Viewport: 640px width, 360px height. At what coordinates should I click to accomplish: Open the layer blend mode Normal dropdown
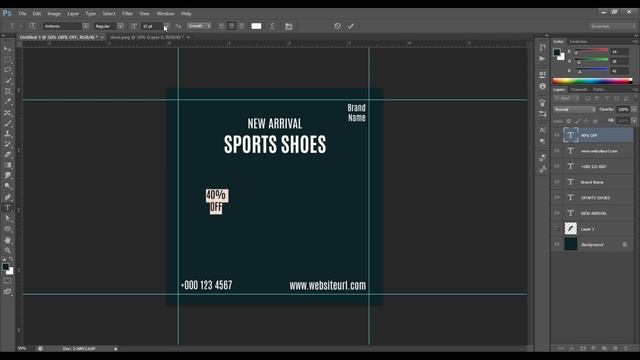tap(574, 109)
